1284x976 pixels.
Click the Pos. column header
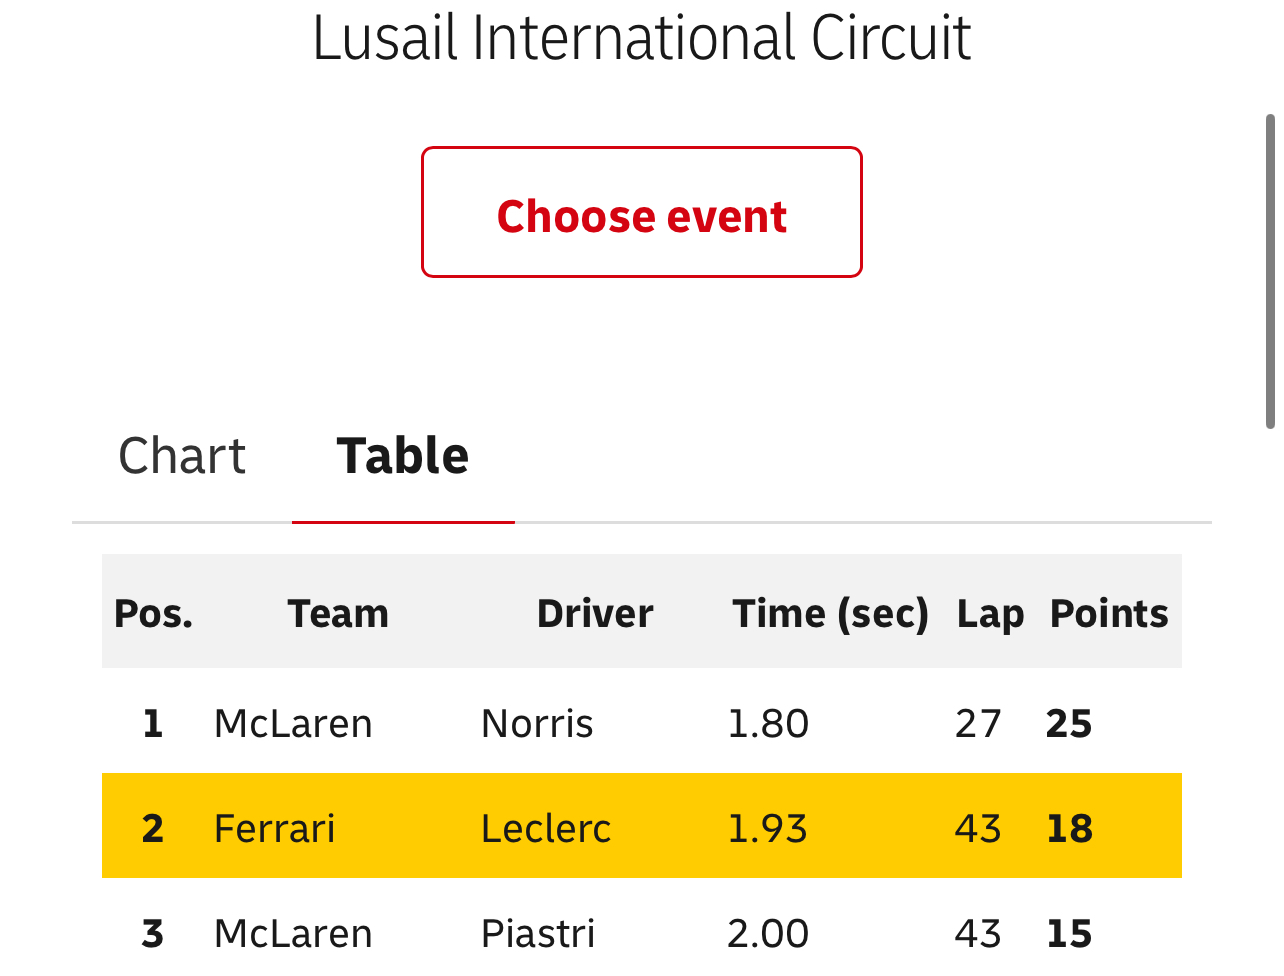153,613
